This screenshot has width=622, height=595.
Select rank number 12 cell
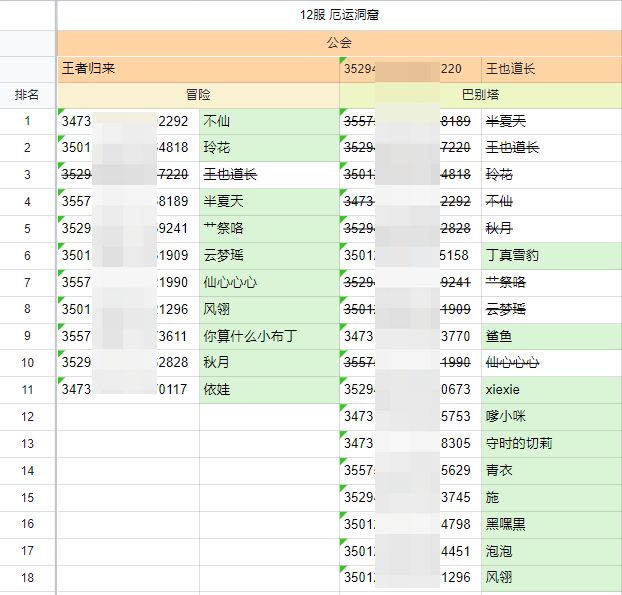click(x=27, y=417)
